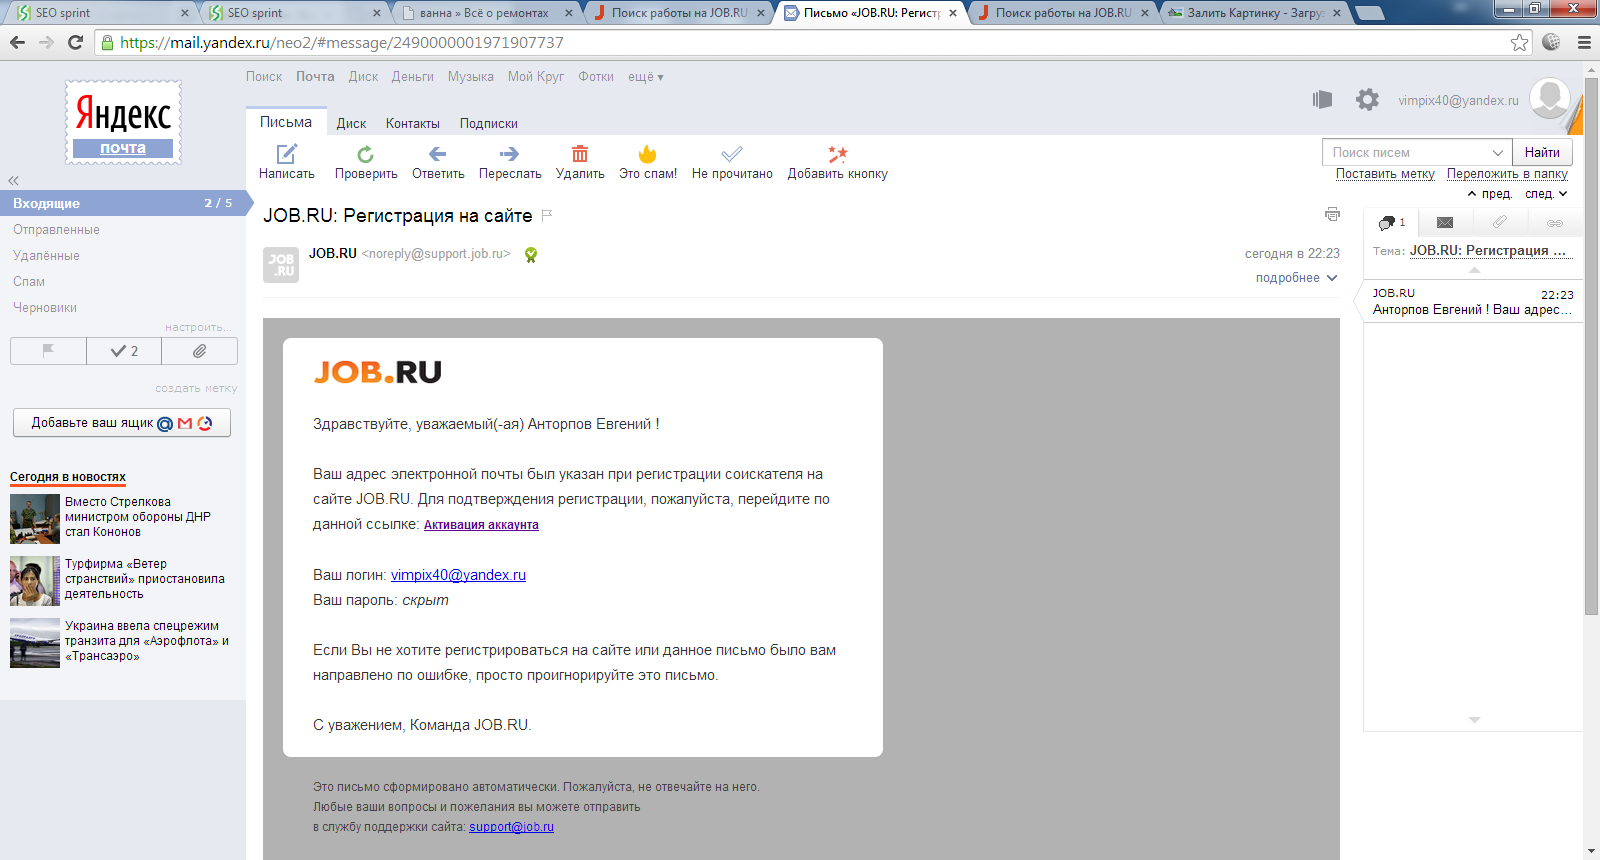Click the Проверить refresh mail icon
This screenshot has height=860, width=1600.
coord(366,154)
